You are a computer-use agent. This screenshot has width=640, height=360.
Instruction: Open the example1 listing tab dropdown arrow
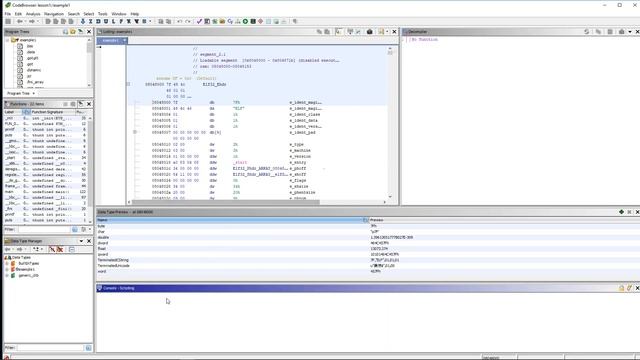tap(124, 40)
